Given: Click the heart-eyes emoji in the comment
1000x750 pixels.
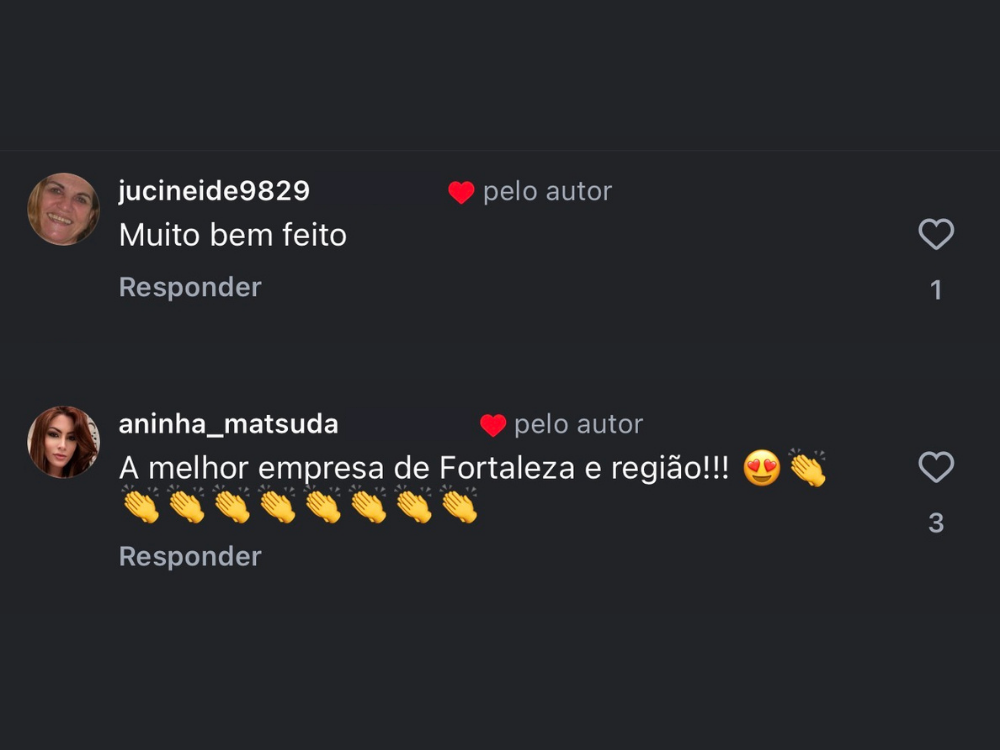Looking at the screenshot, I should [x=762, y=469].
